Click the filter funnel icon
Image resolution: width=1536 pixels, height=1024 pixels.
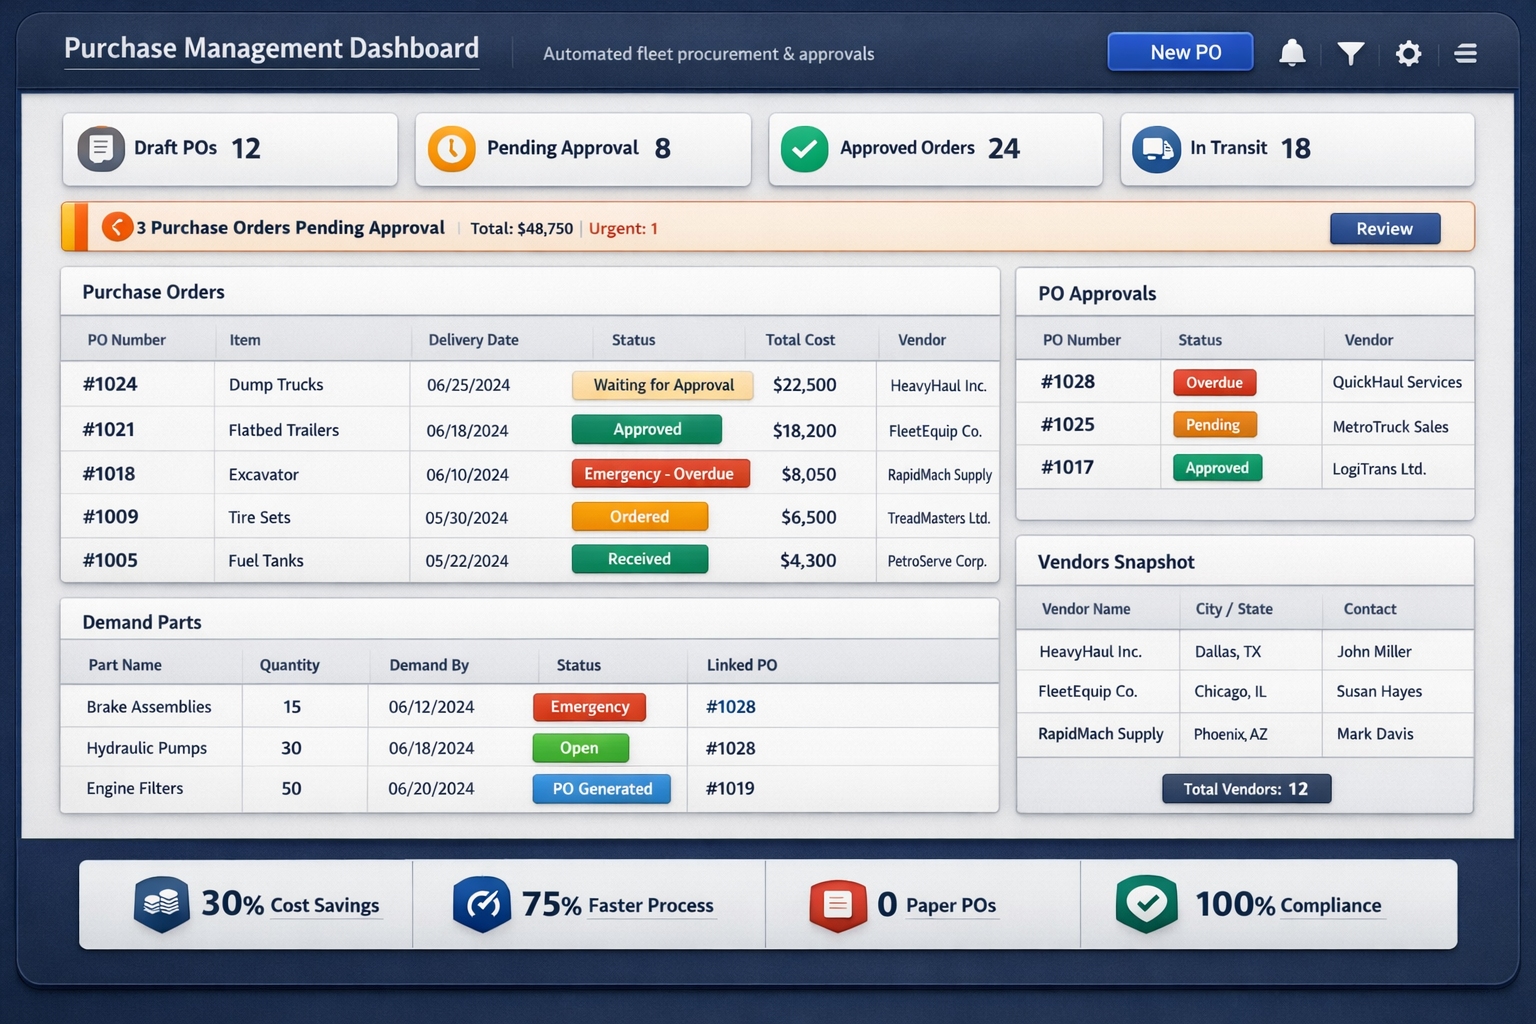pyautogui.click(x=1350, y=53)
